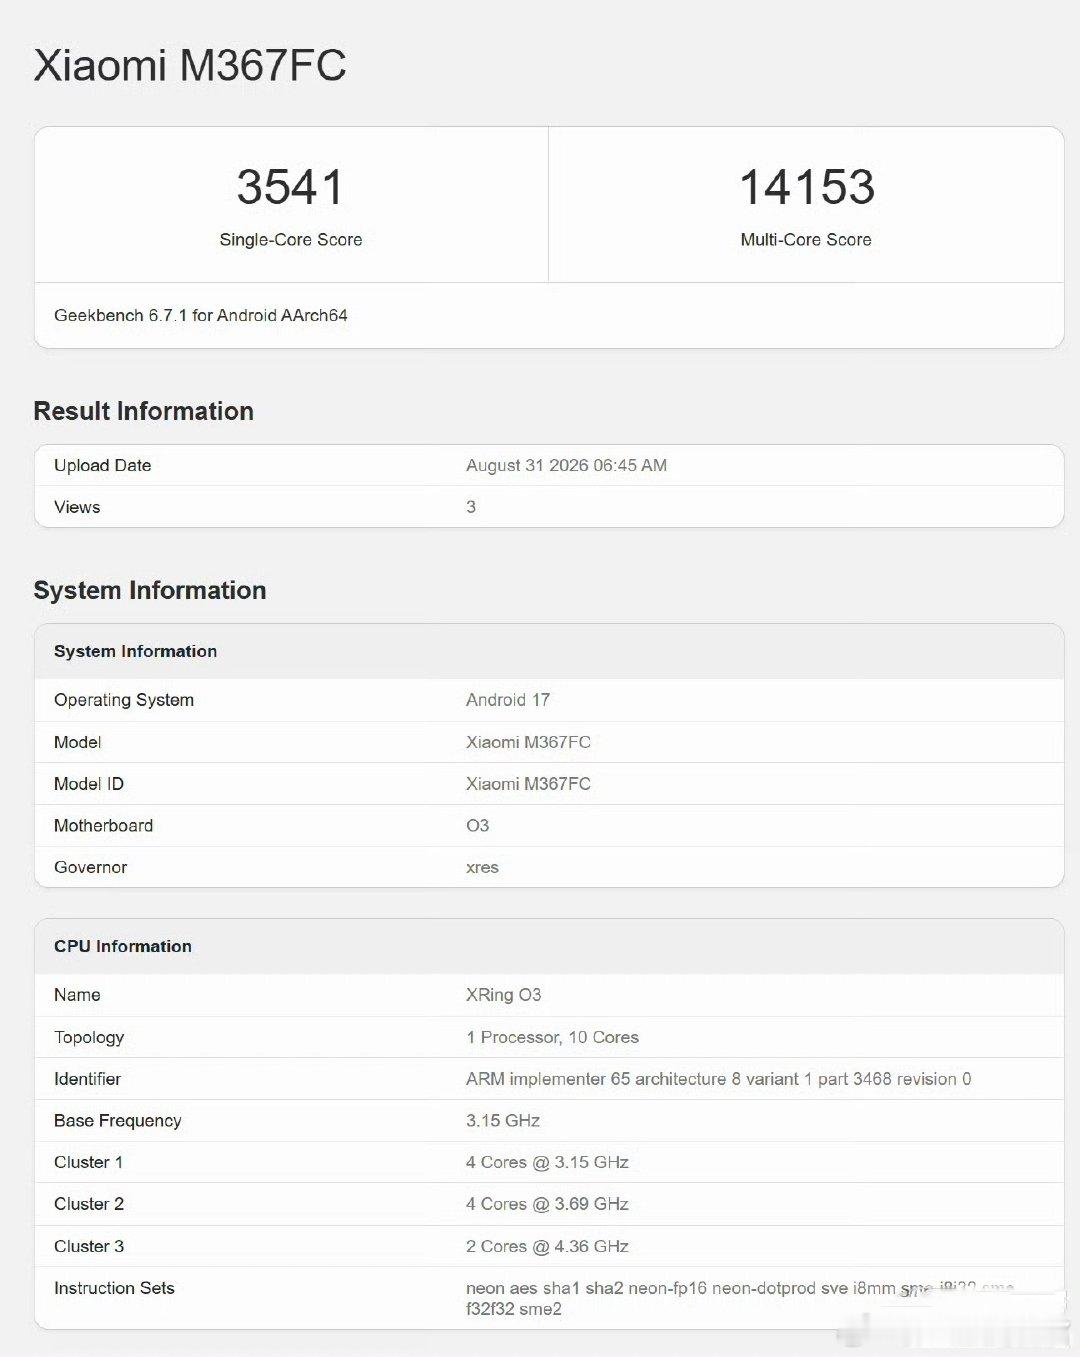This screenshot has width=1080, height=1357.
Task: Select the Base Frequency value 3.15 GHz
Action: (503, 1121)
